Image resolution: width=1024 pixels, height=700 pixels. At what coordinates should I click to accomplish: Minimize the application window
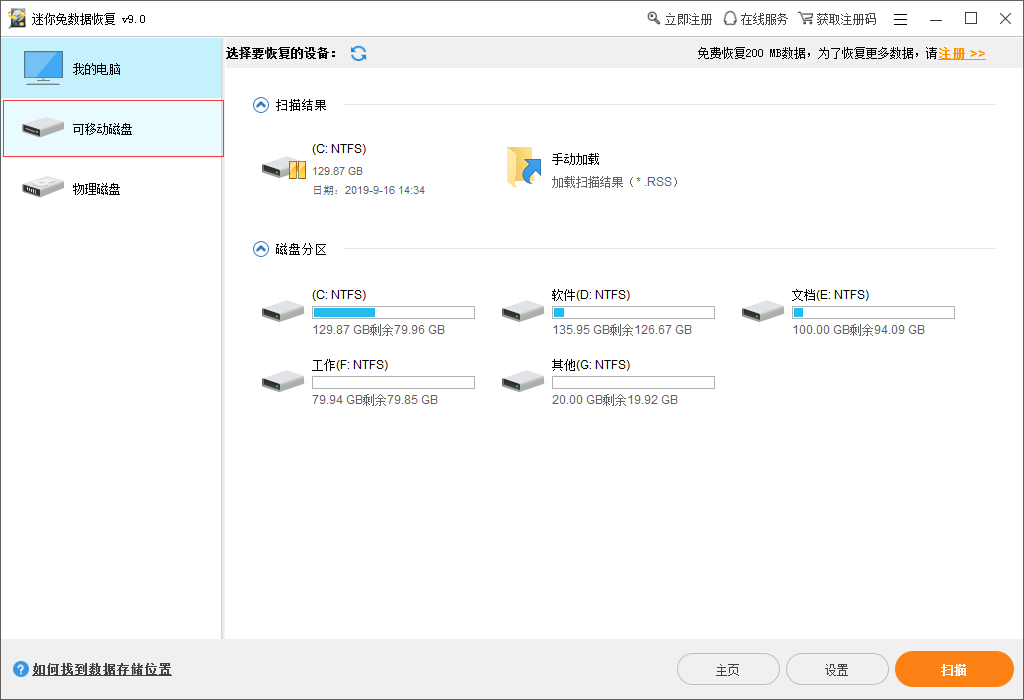point(936,20)
